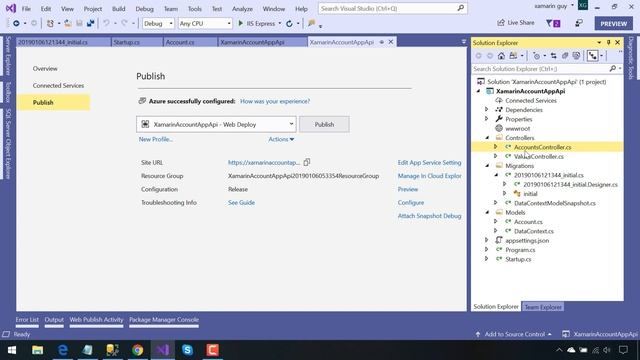This screenshot has width=640, height=360.
Task: Open the Camtasia taskbar icon
Action: [x=212, y=350]
